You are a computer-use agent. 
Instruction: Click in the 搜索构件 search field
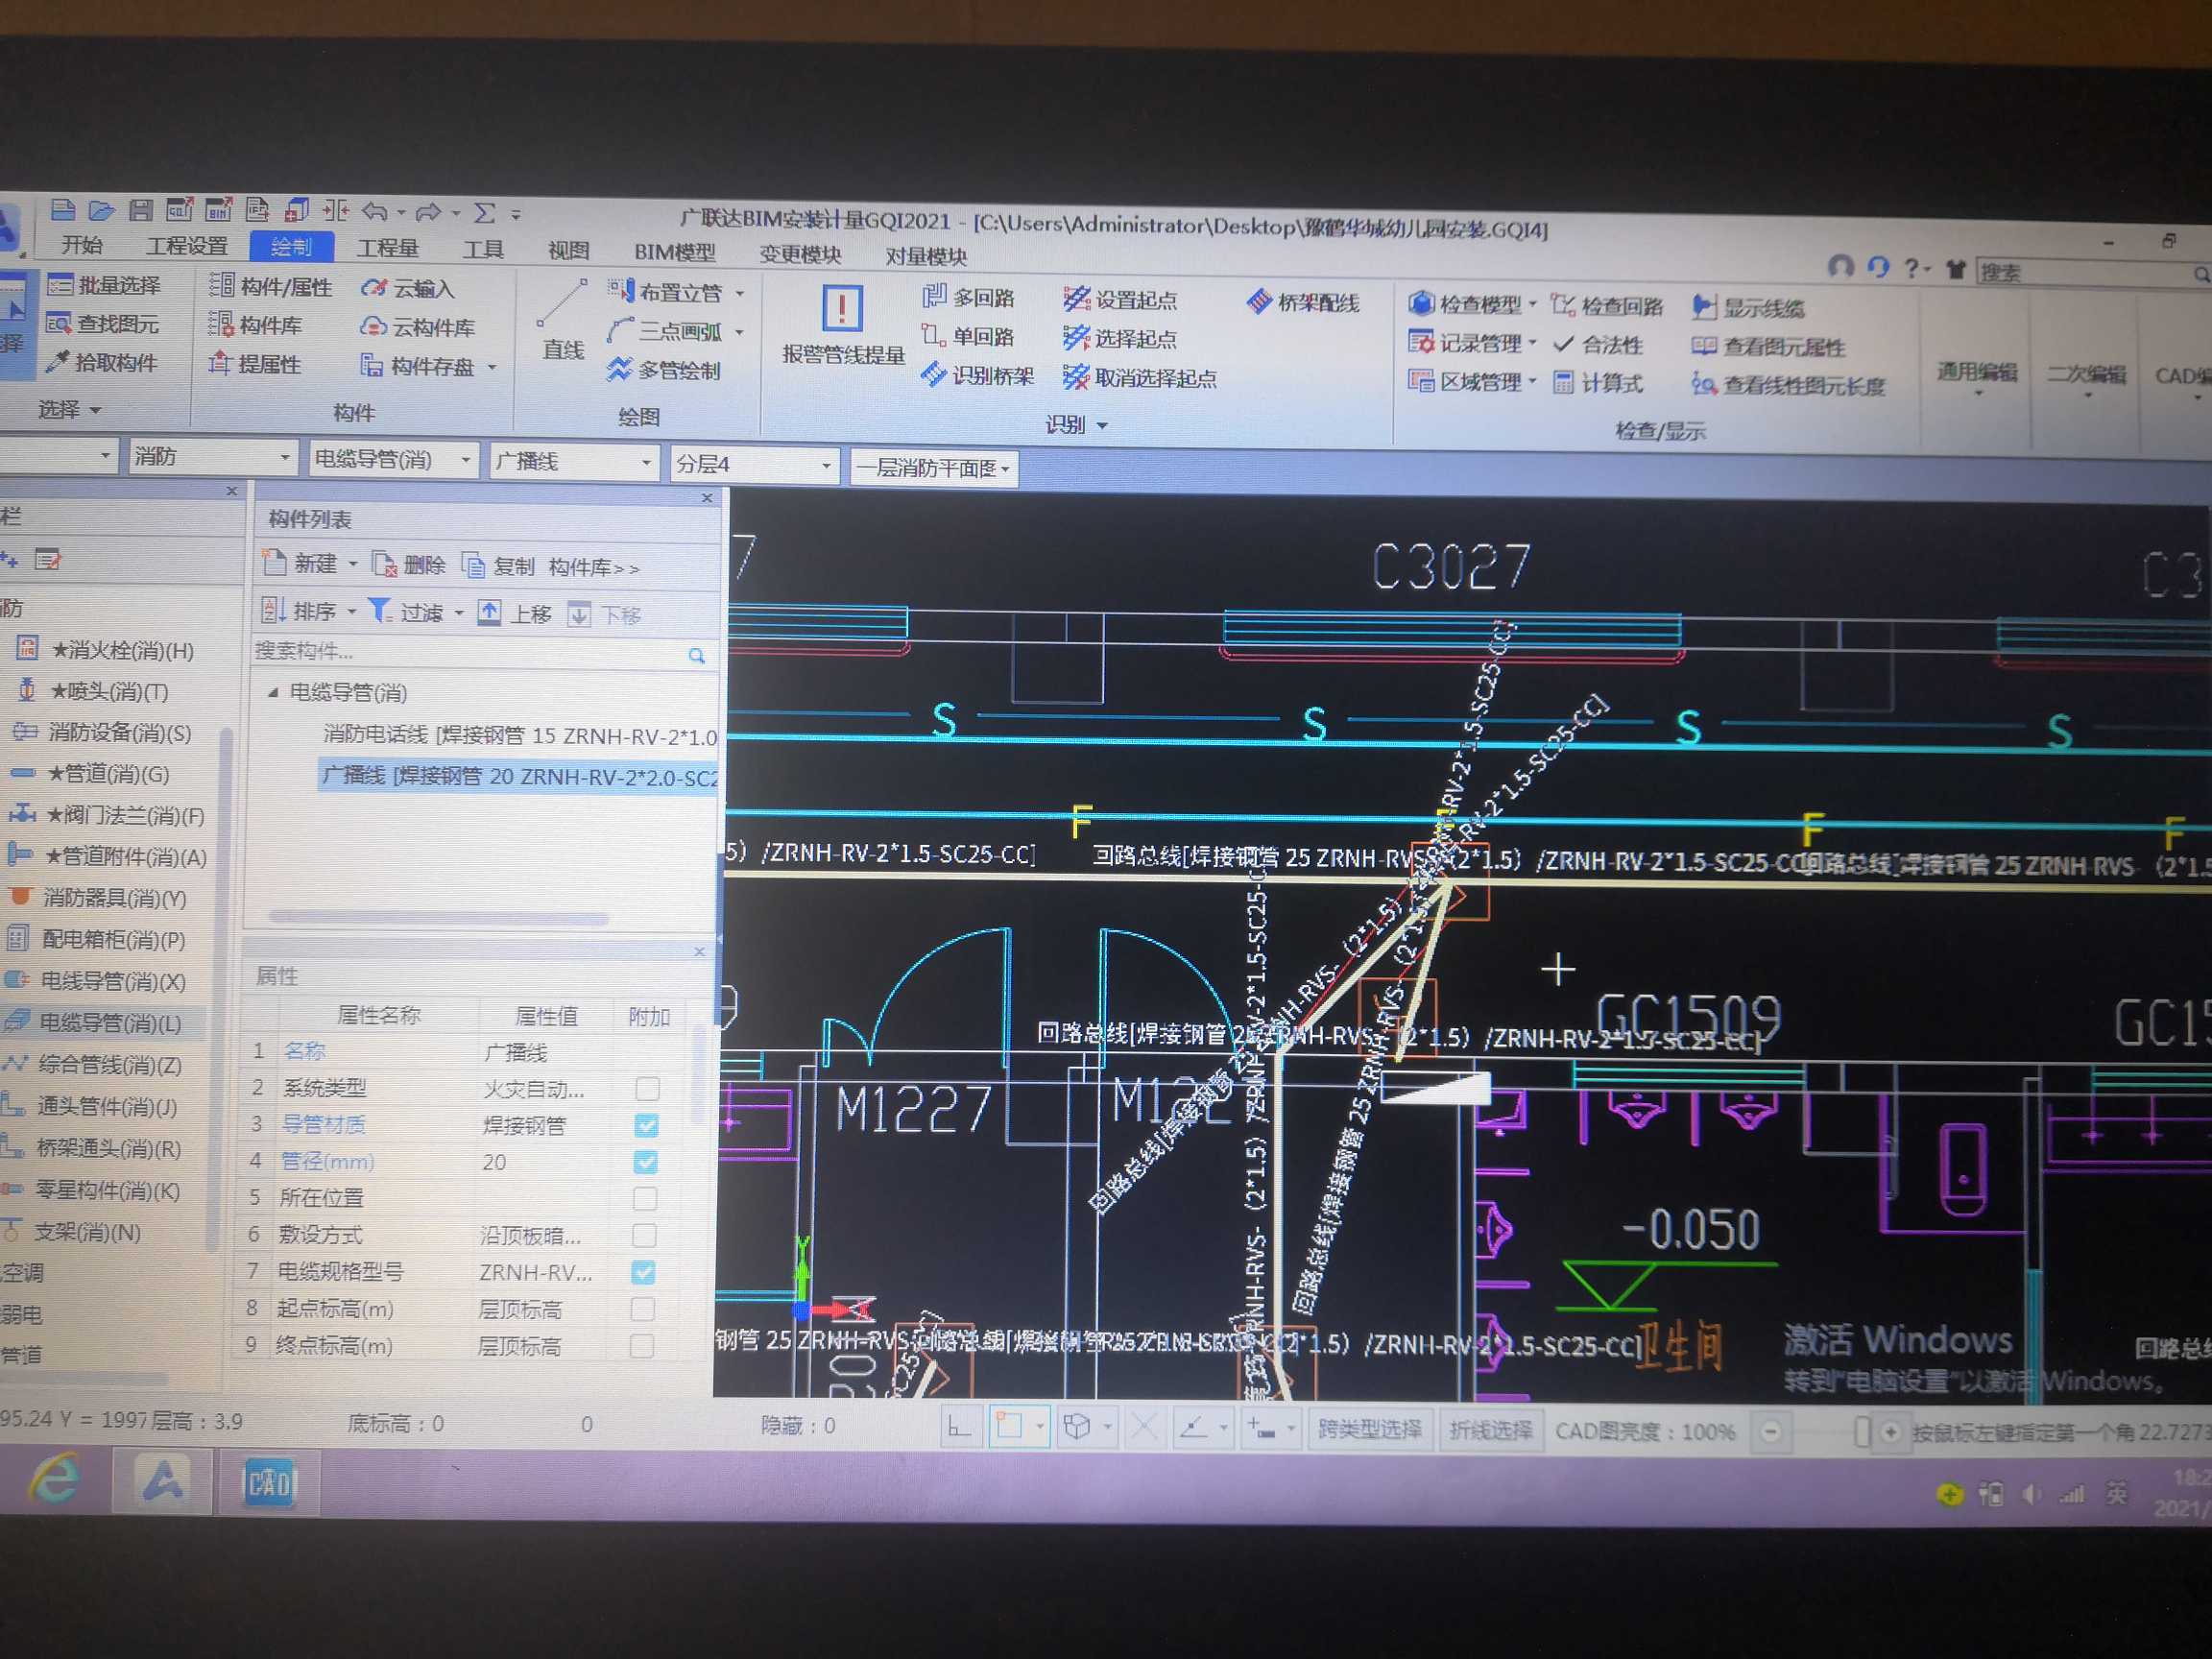click(x=481, y=653)
